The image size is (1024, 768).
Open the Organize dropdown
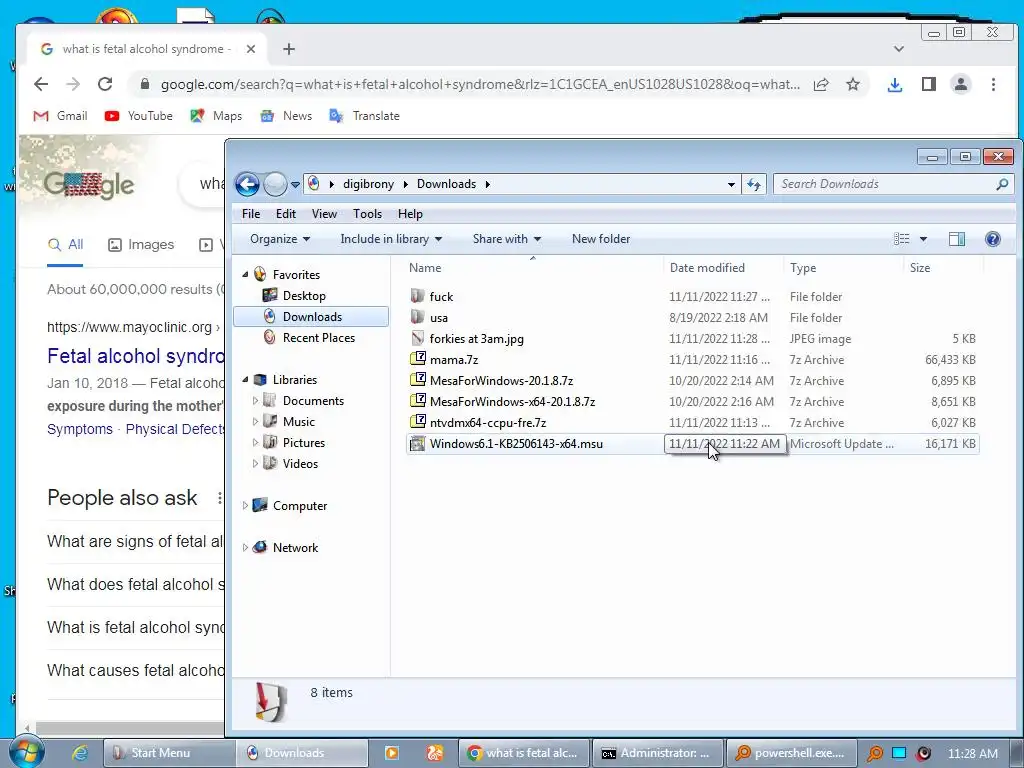coord(280,239)
